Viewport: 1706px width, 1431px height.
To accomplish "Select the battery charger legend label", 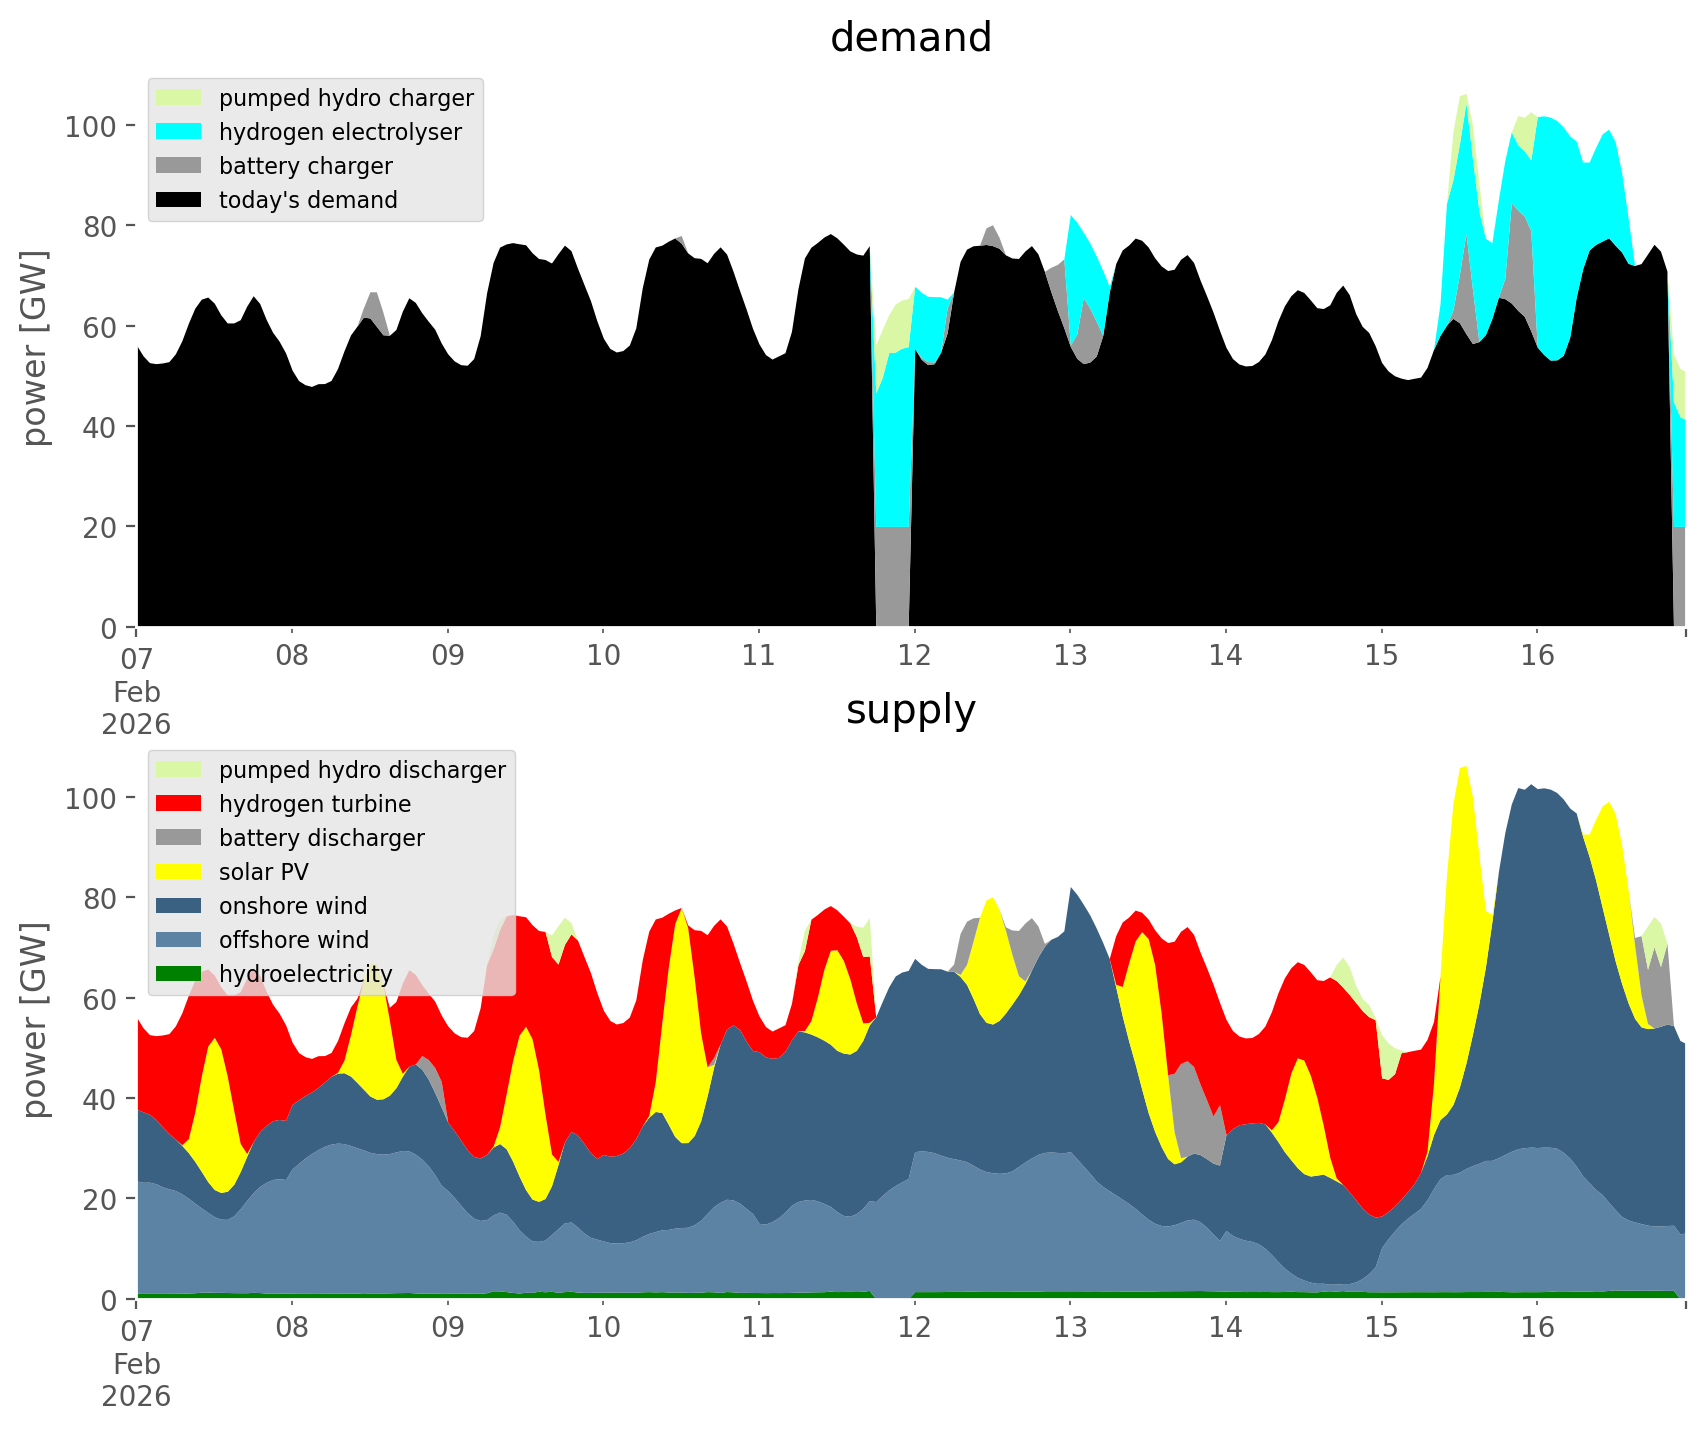I will (305, 166).
